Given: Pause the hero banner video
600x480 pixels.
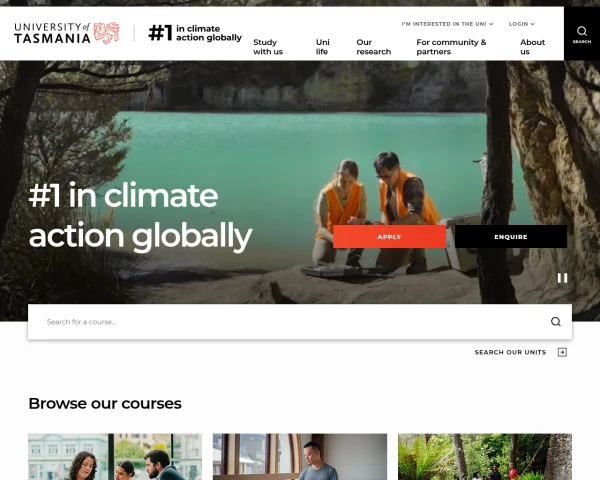Looking at the screenshot, I should (x=562, y=278).
